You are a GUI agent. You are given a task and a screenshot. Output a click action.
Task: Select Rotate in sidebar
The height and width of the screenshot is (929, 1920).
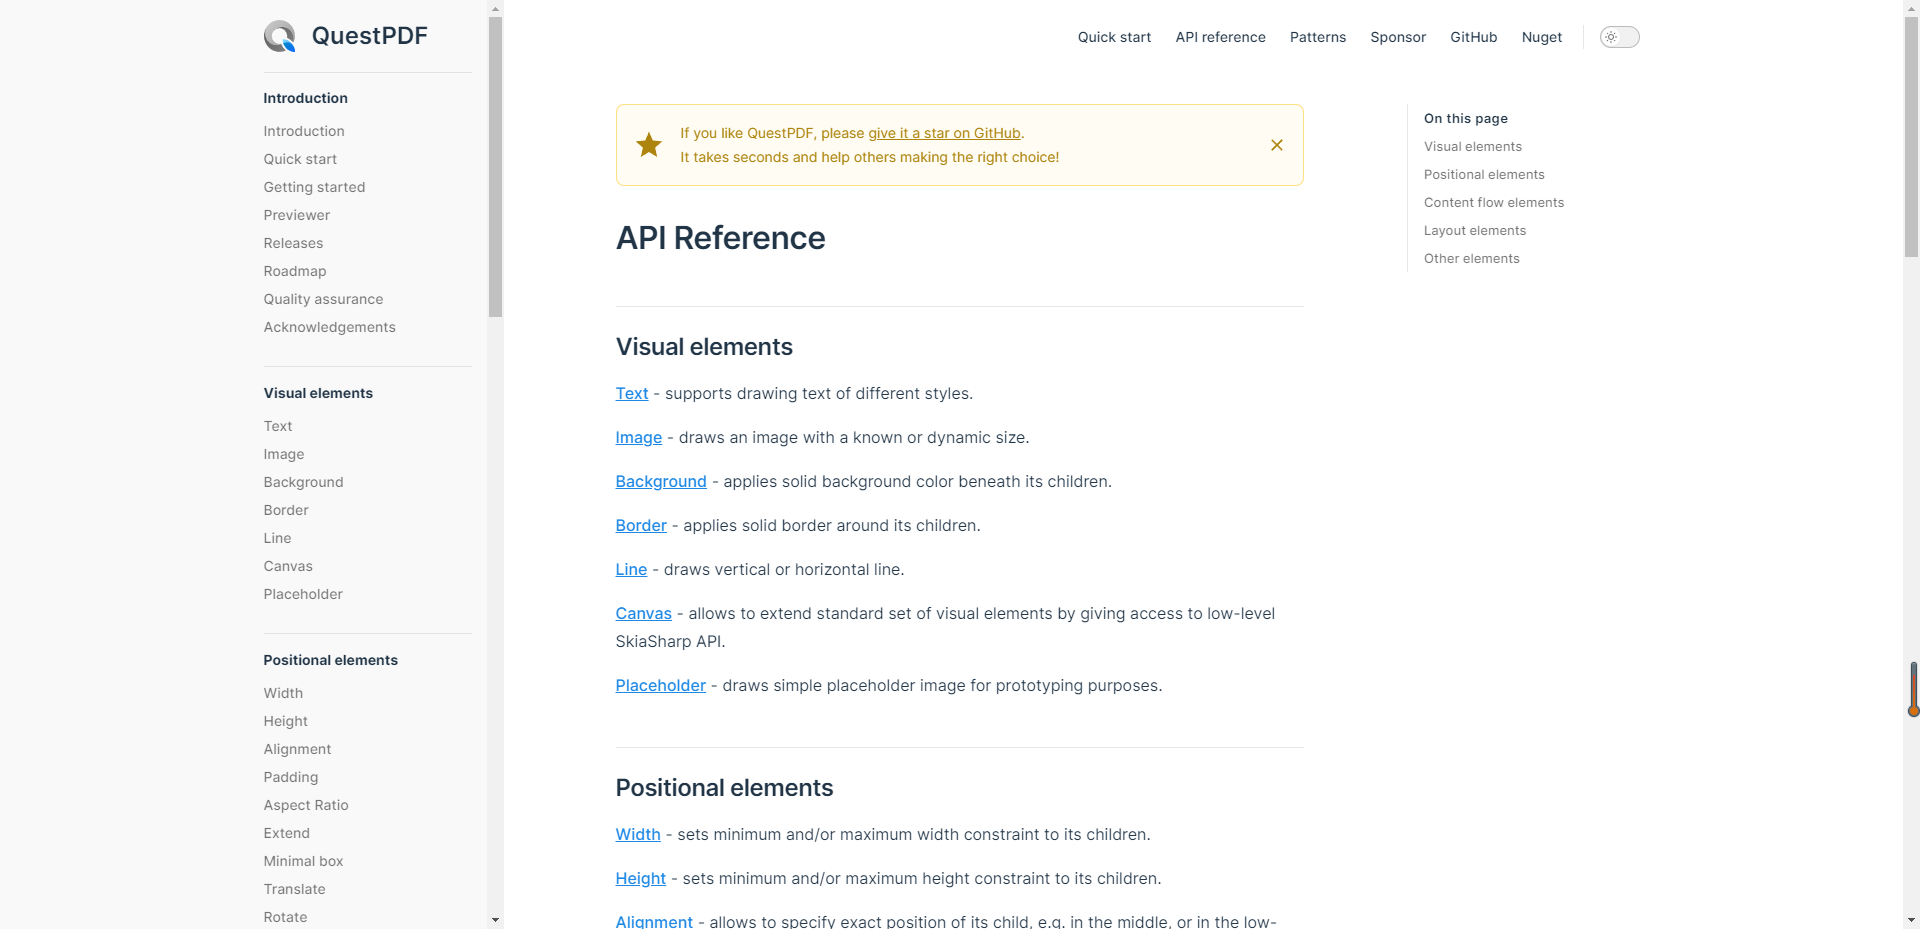click(285, 917)
